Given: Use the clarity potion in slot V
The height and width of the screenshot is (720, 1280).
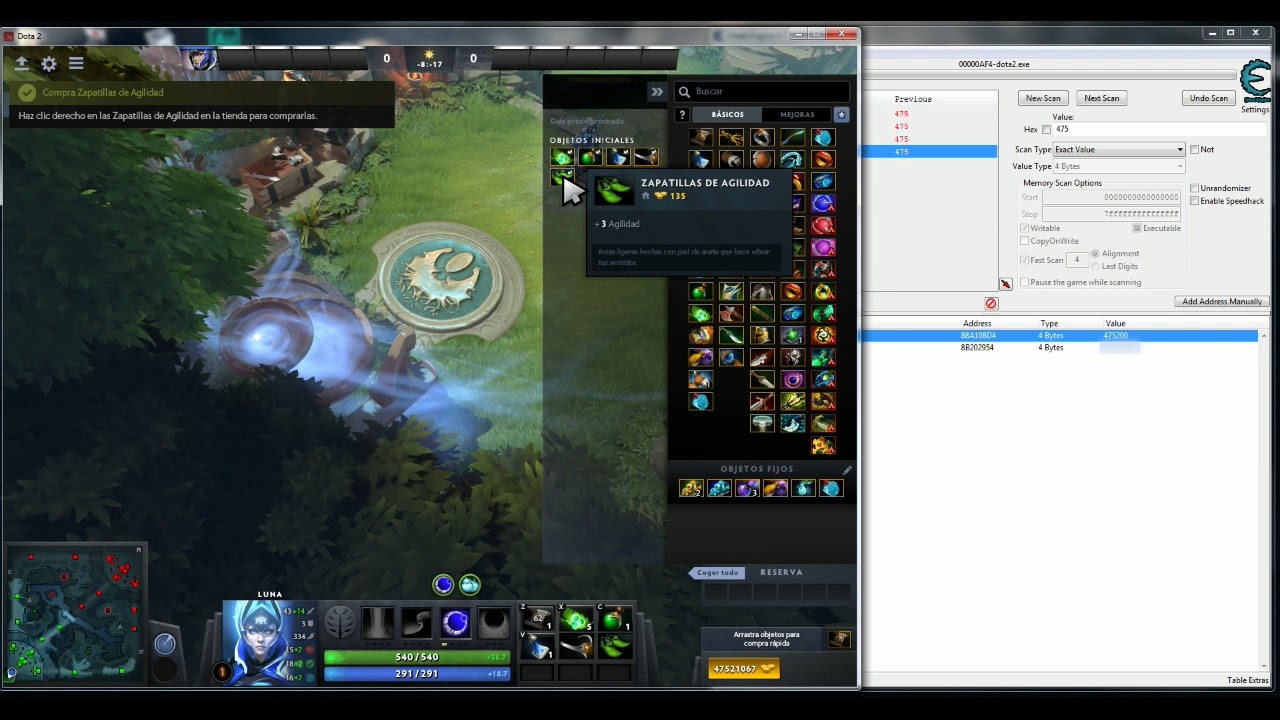Looking at the screenshot, I should pos(537,648).
